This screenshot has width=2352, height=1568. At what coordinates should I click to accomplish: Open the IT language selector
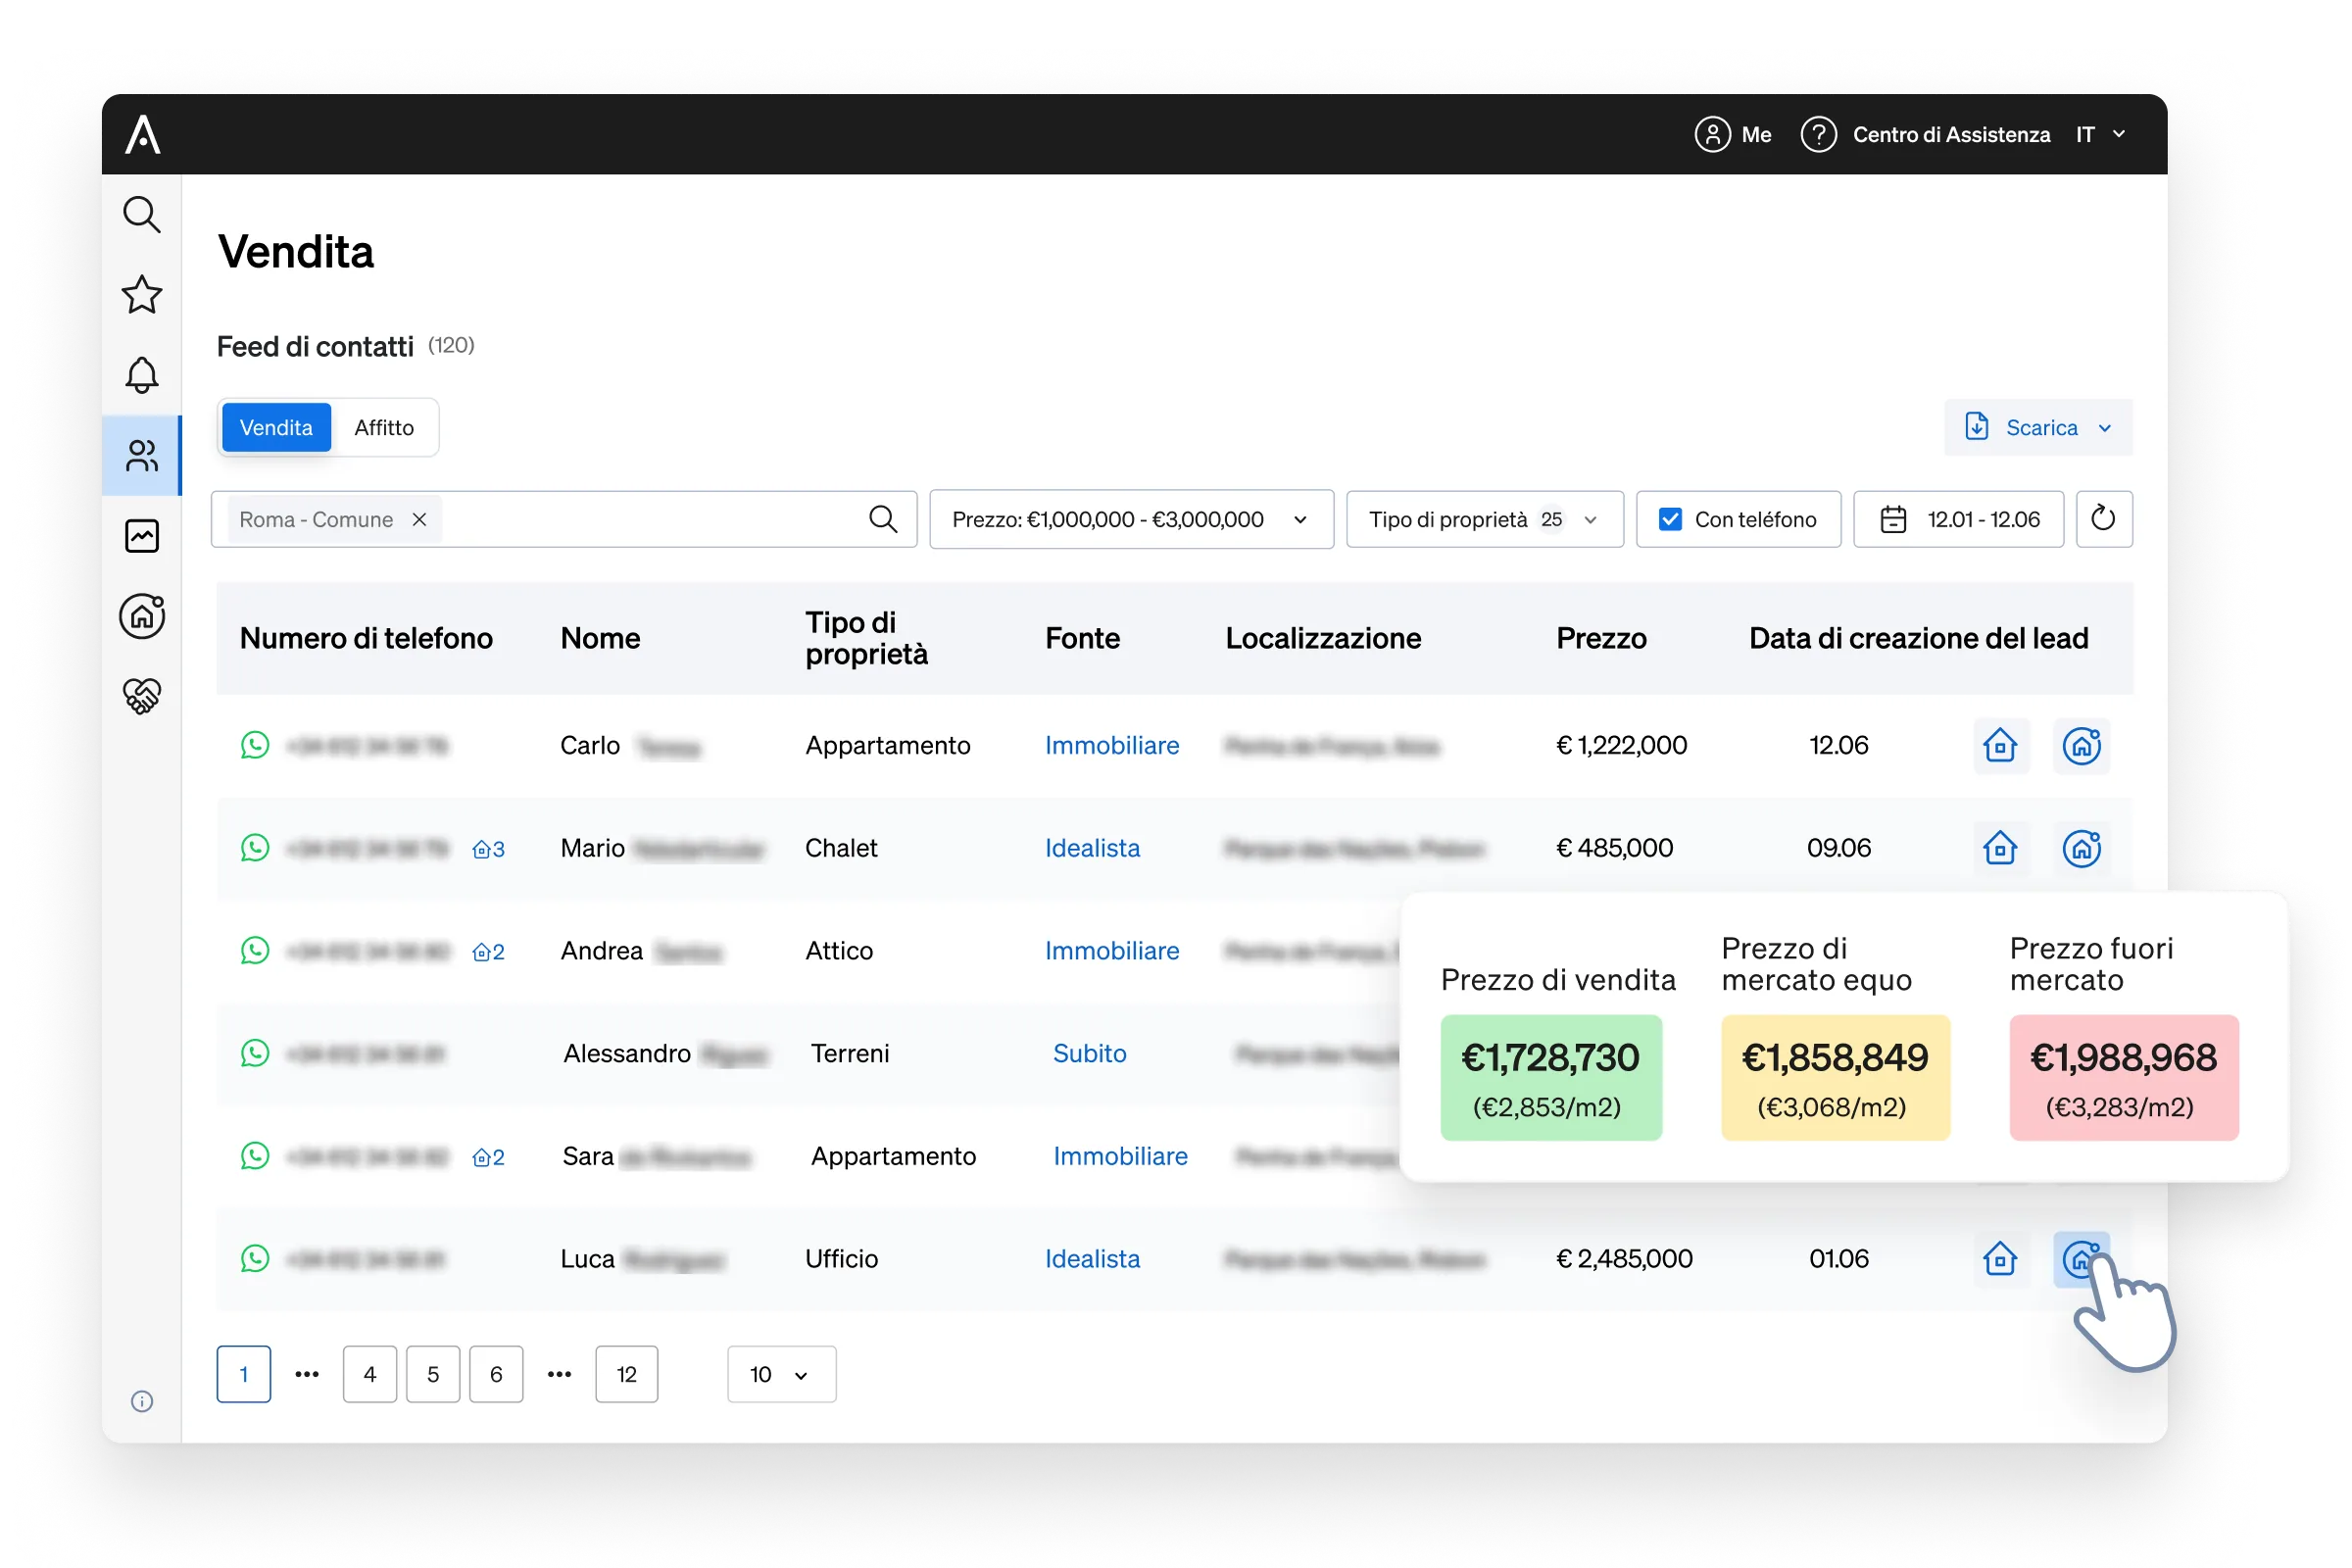pos(2100,134)
